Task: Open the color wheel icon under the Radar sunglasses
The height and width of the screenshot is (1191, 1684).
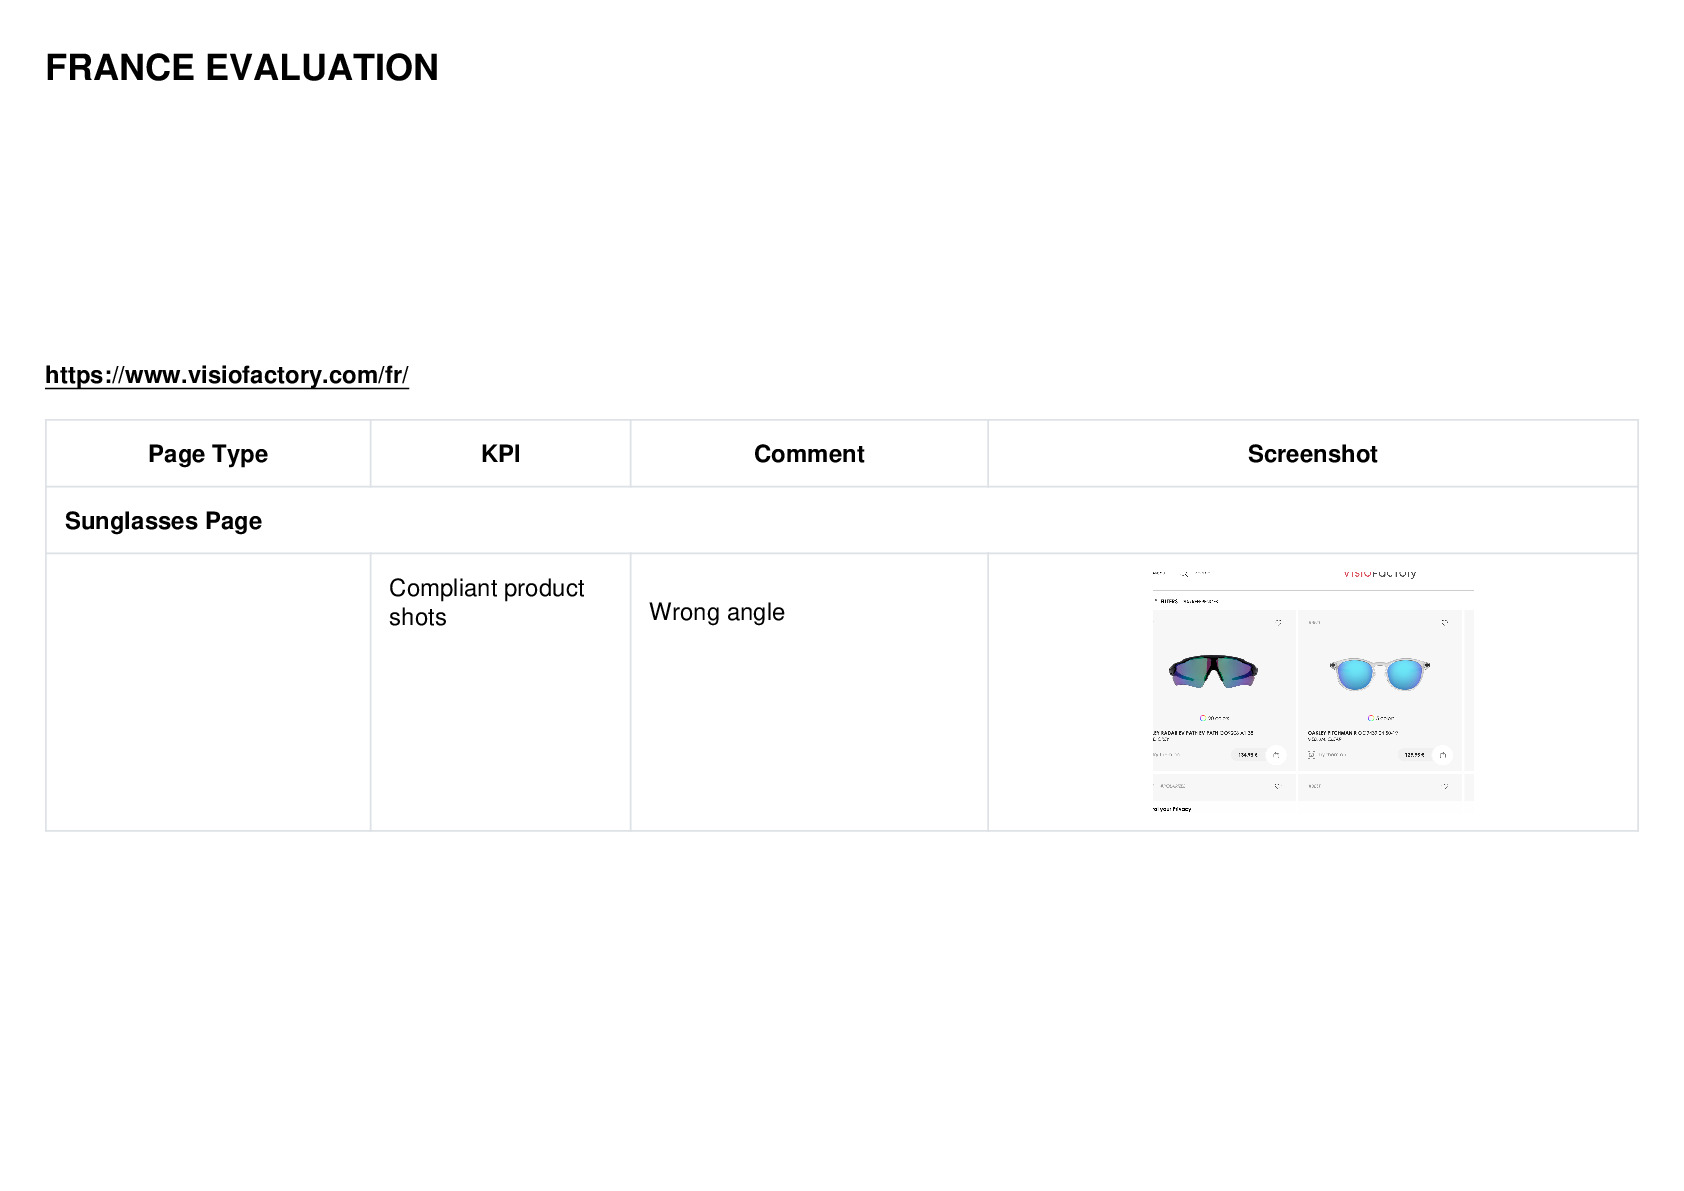Action: point(1203,718)
